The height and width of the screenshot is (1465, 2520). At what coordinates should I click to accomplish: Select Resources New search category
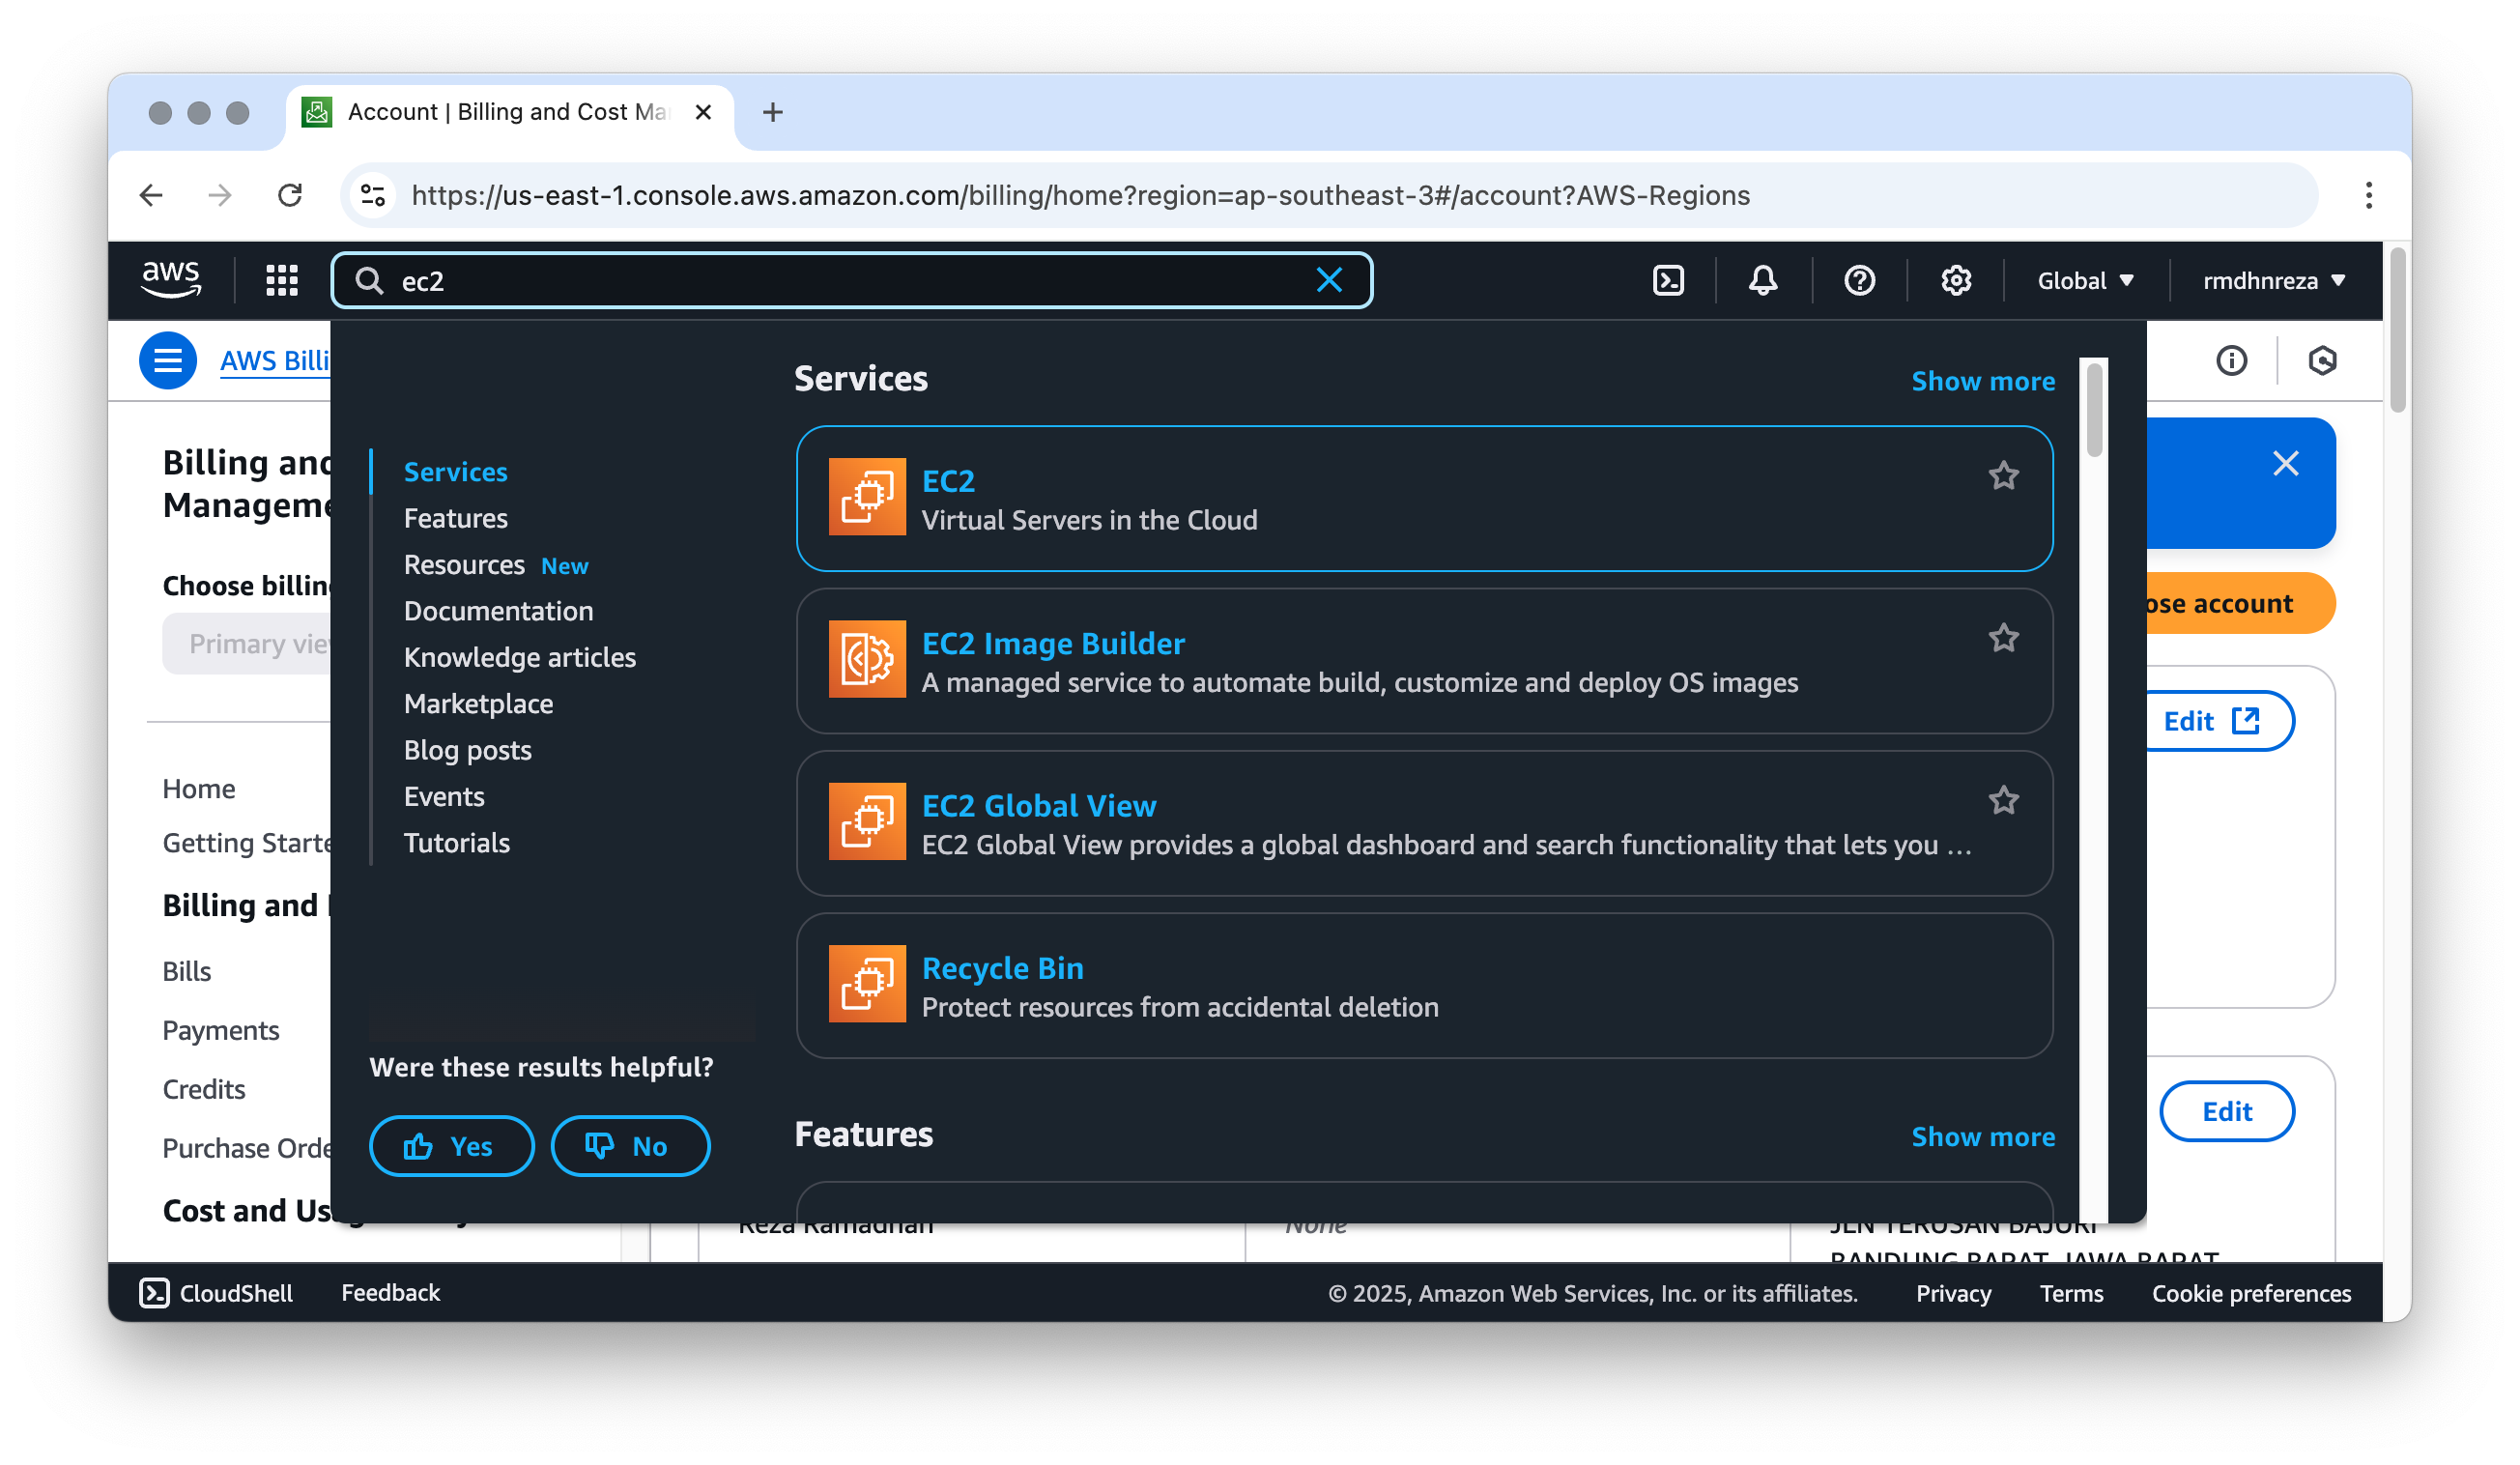[x=496, y=565]
